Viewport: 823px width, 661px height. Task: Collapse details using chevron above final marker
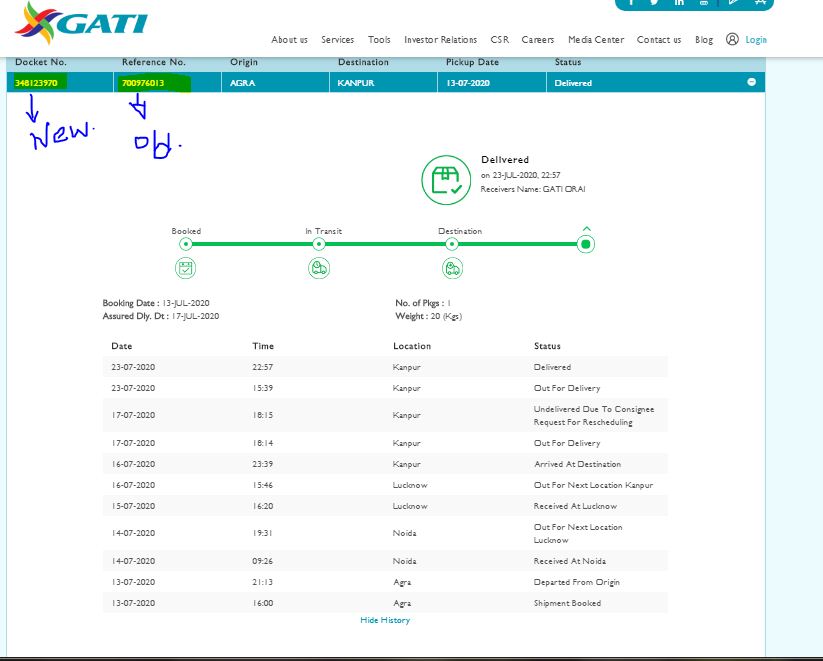click(587, 229)
